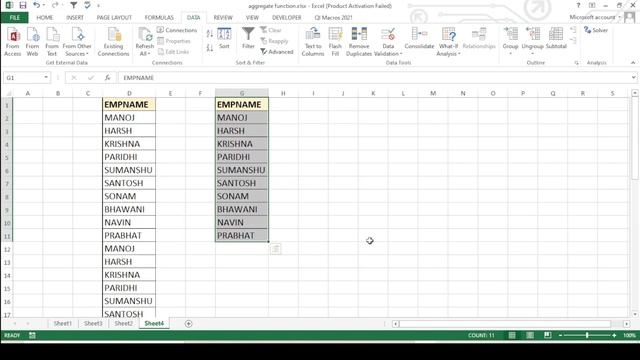Click the From Access icon
Viewport: 640px width, 360px height.
click(x=13, y=42)
